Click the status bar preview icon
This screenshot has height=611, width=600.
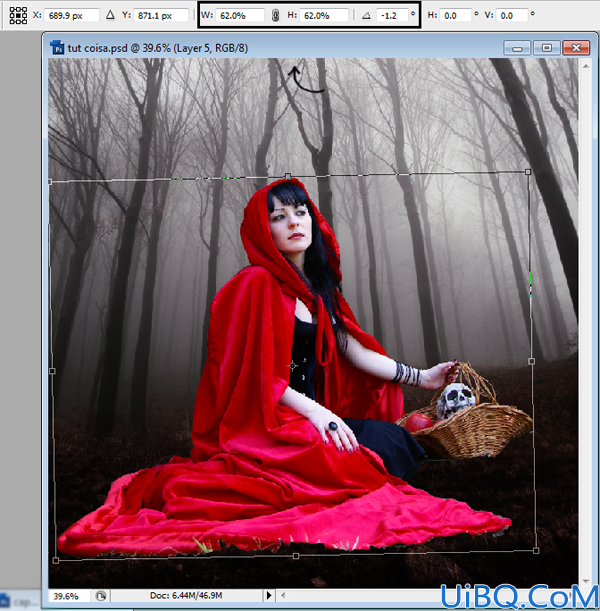click(x=101, y=596)
